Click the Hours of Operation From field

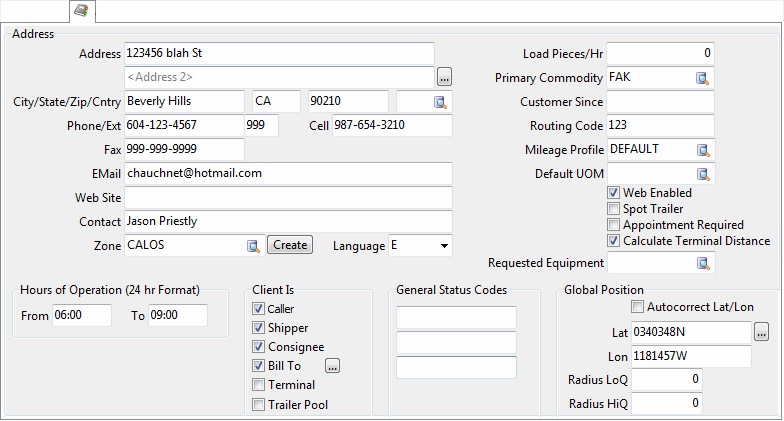click(81, 316)
